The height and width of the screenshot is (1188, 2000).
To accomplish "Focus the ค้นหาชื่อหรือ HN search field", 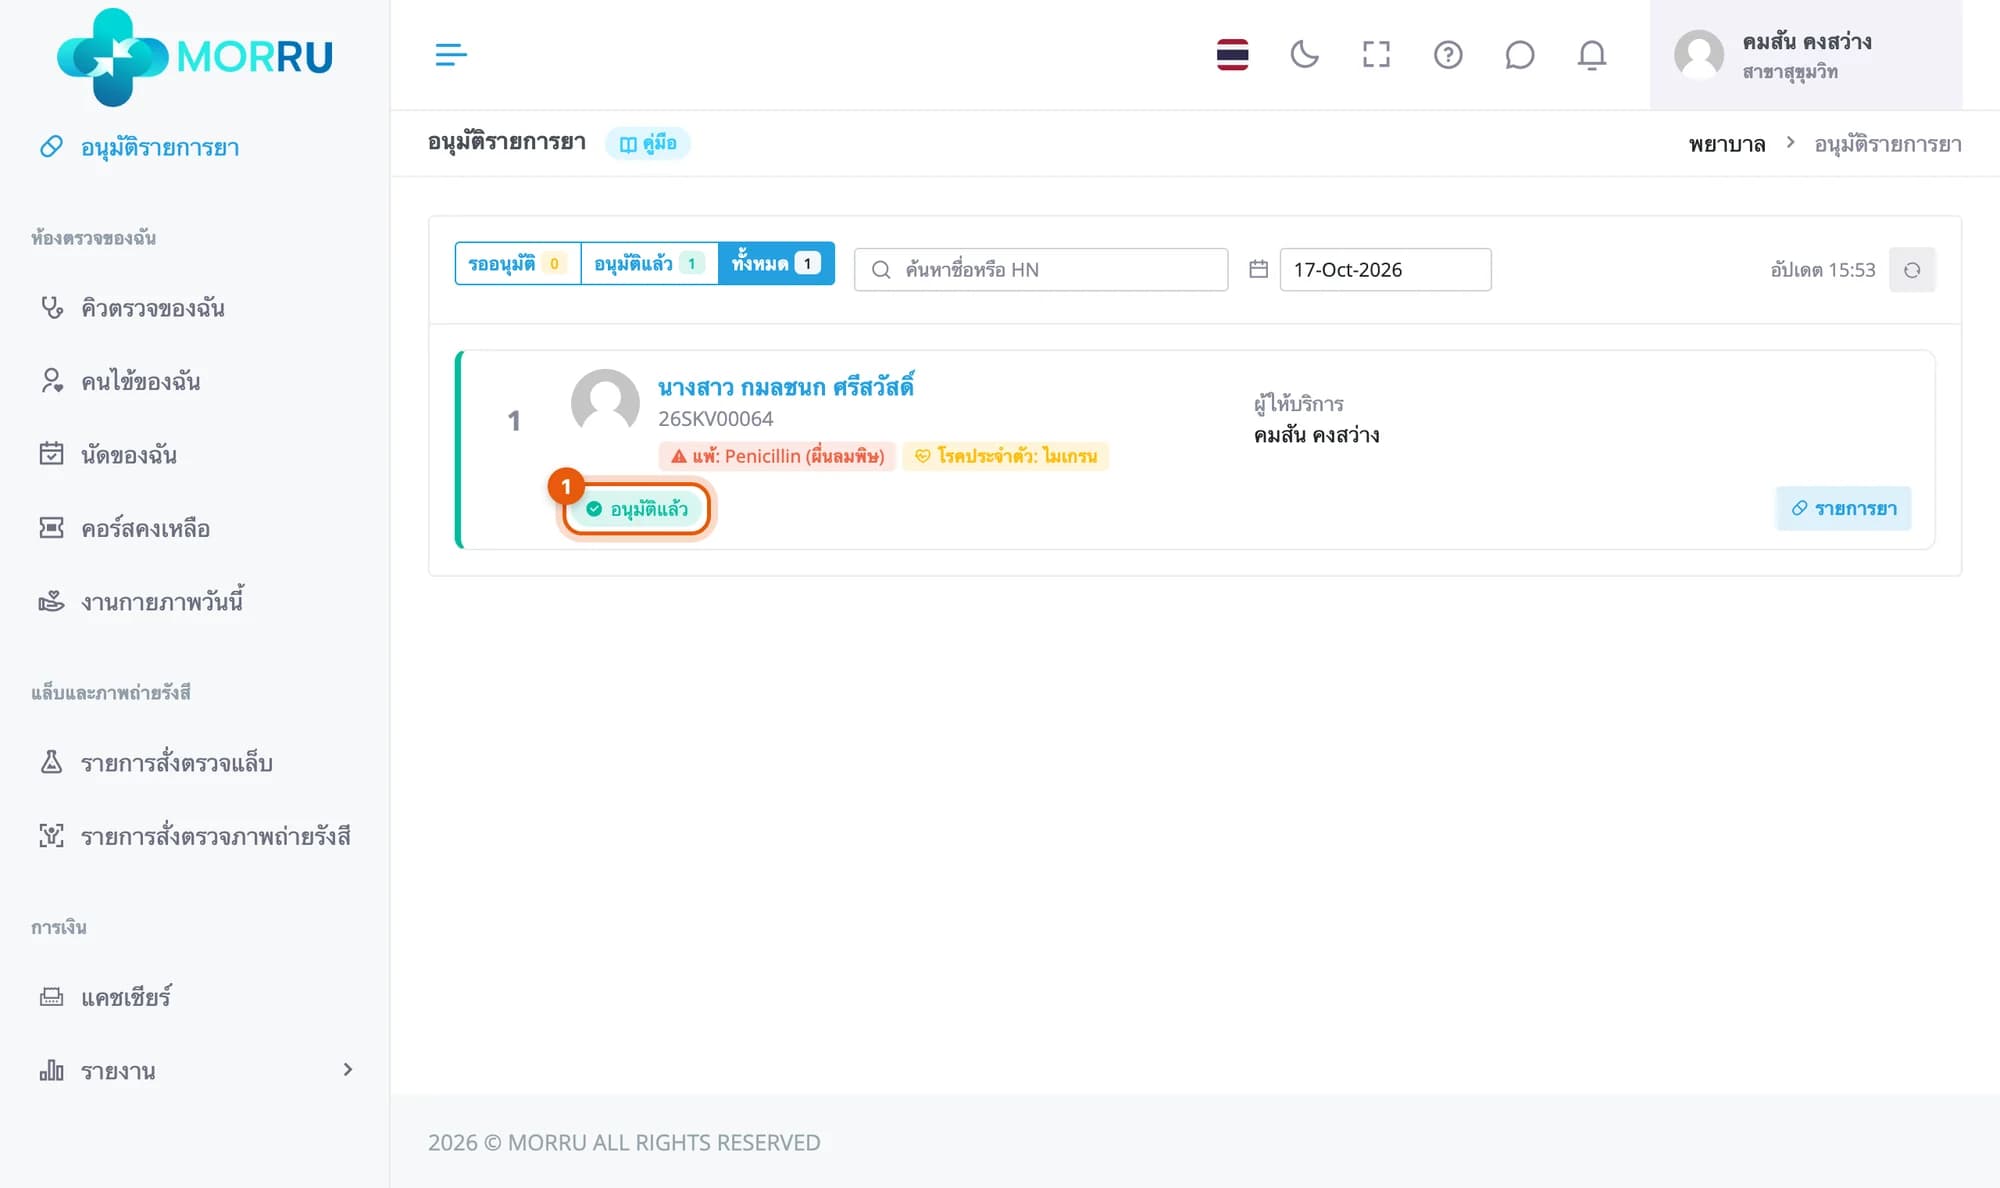I will coord(1041,269).
